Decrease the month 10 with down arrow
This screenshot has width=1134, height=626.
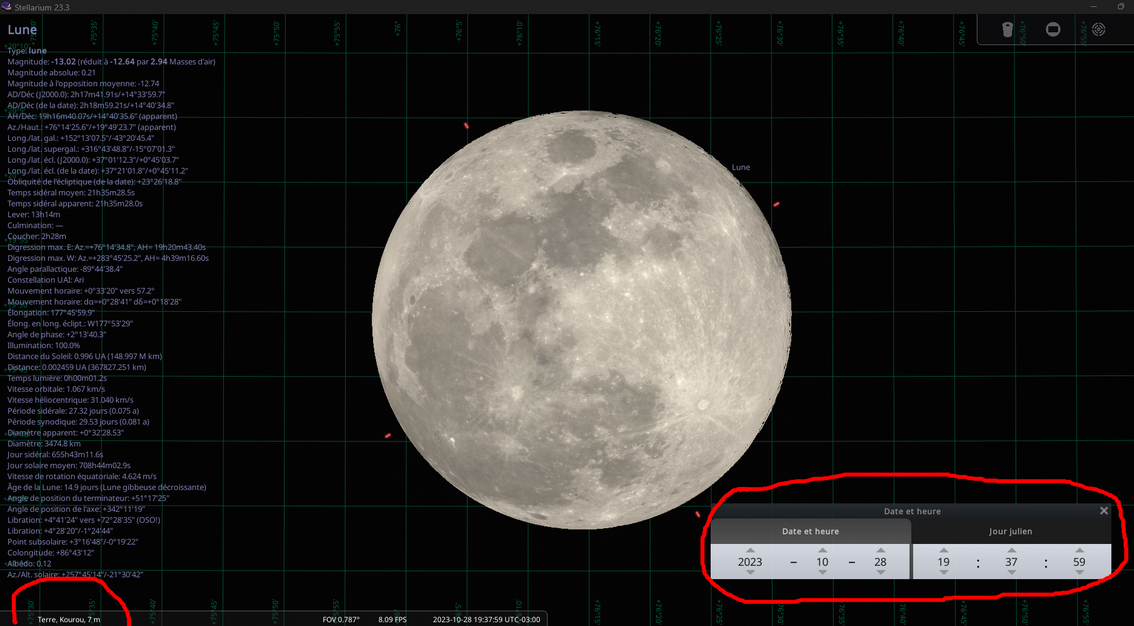coord(822,573)
